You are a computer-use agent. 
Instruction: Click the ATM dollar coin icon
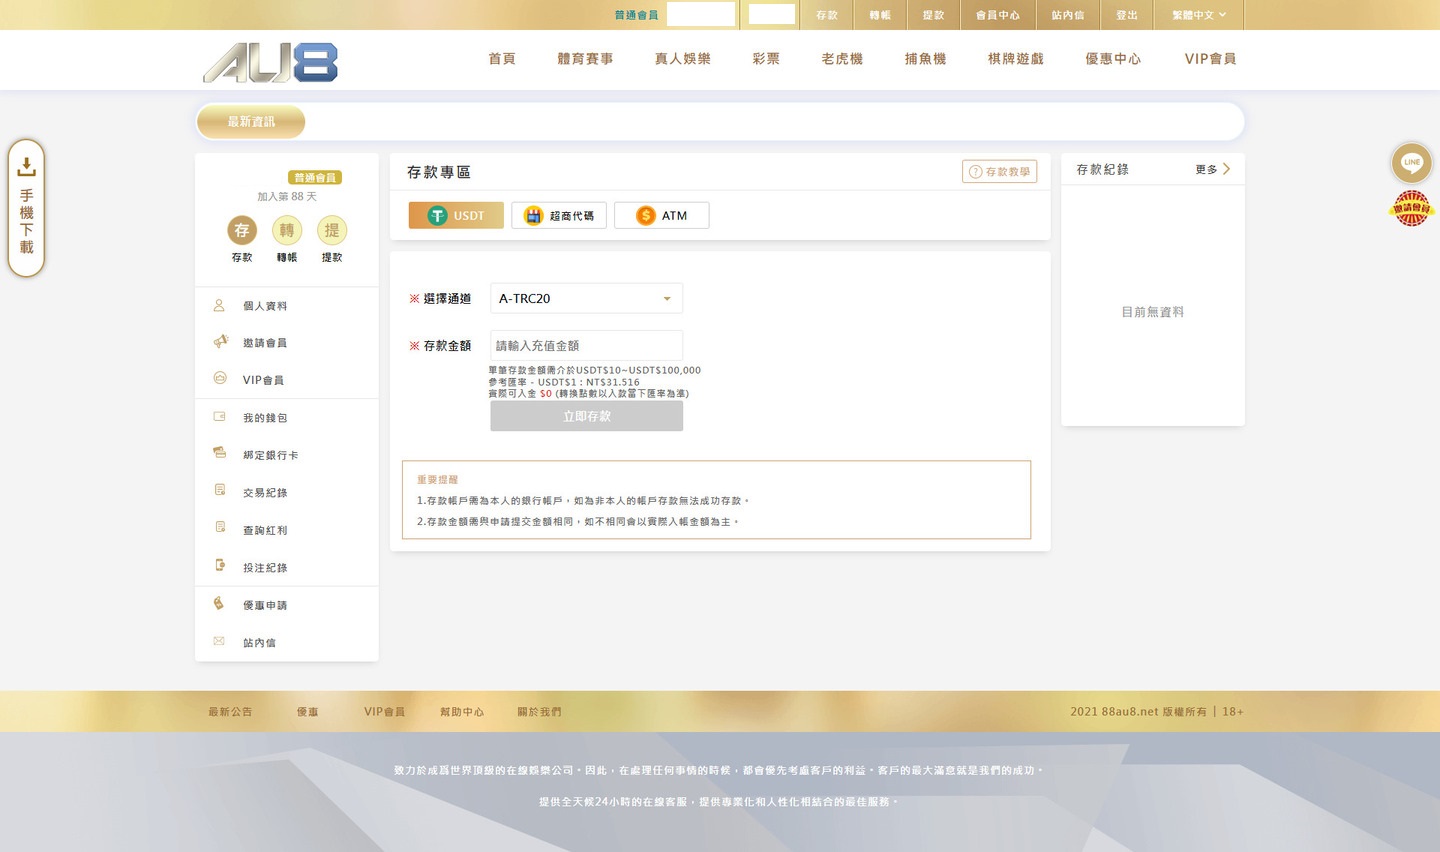pyautogui.click(x=646, y=215)
